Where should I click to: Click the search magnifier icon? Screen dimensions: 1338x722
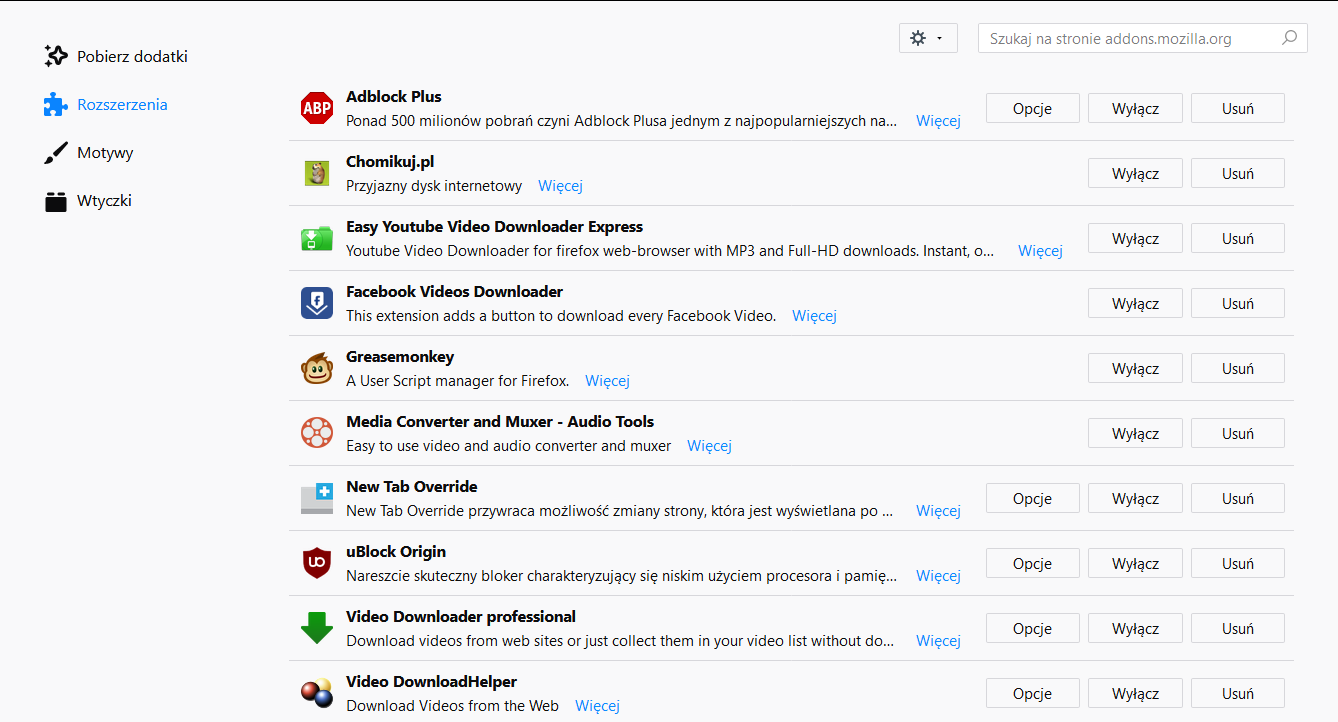[1290, 39]
